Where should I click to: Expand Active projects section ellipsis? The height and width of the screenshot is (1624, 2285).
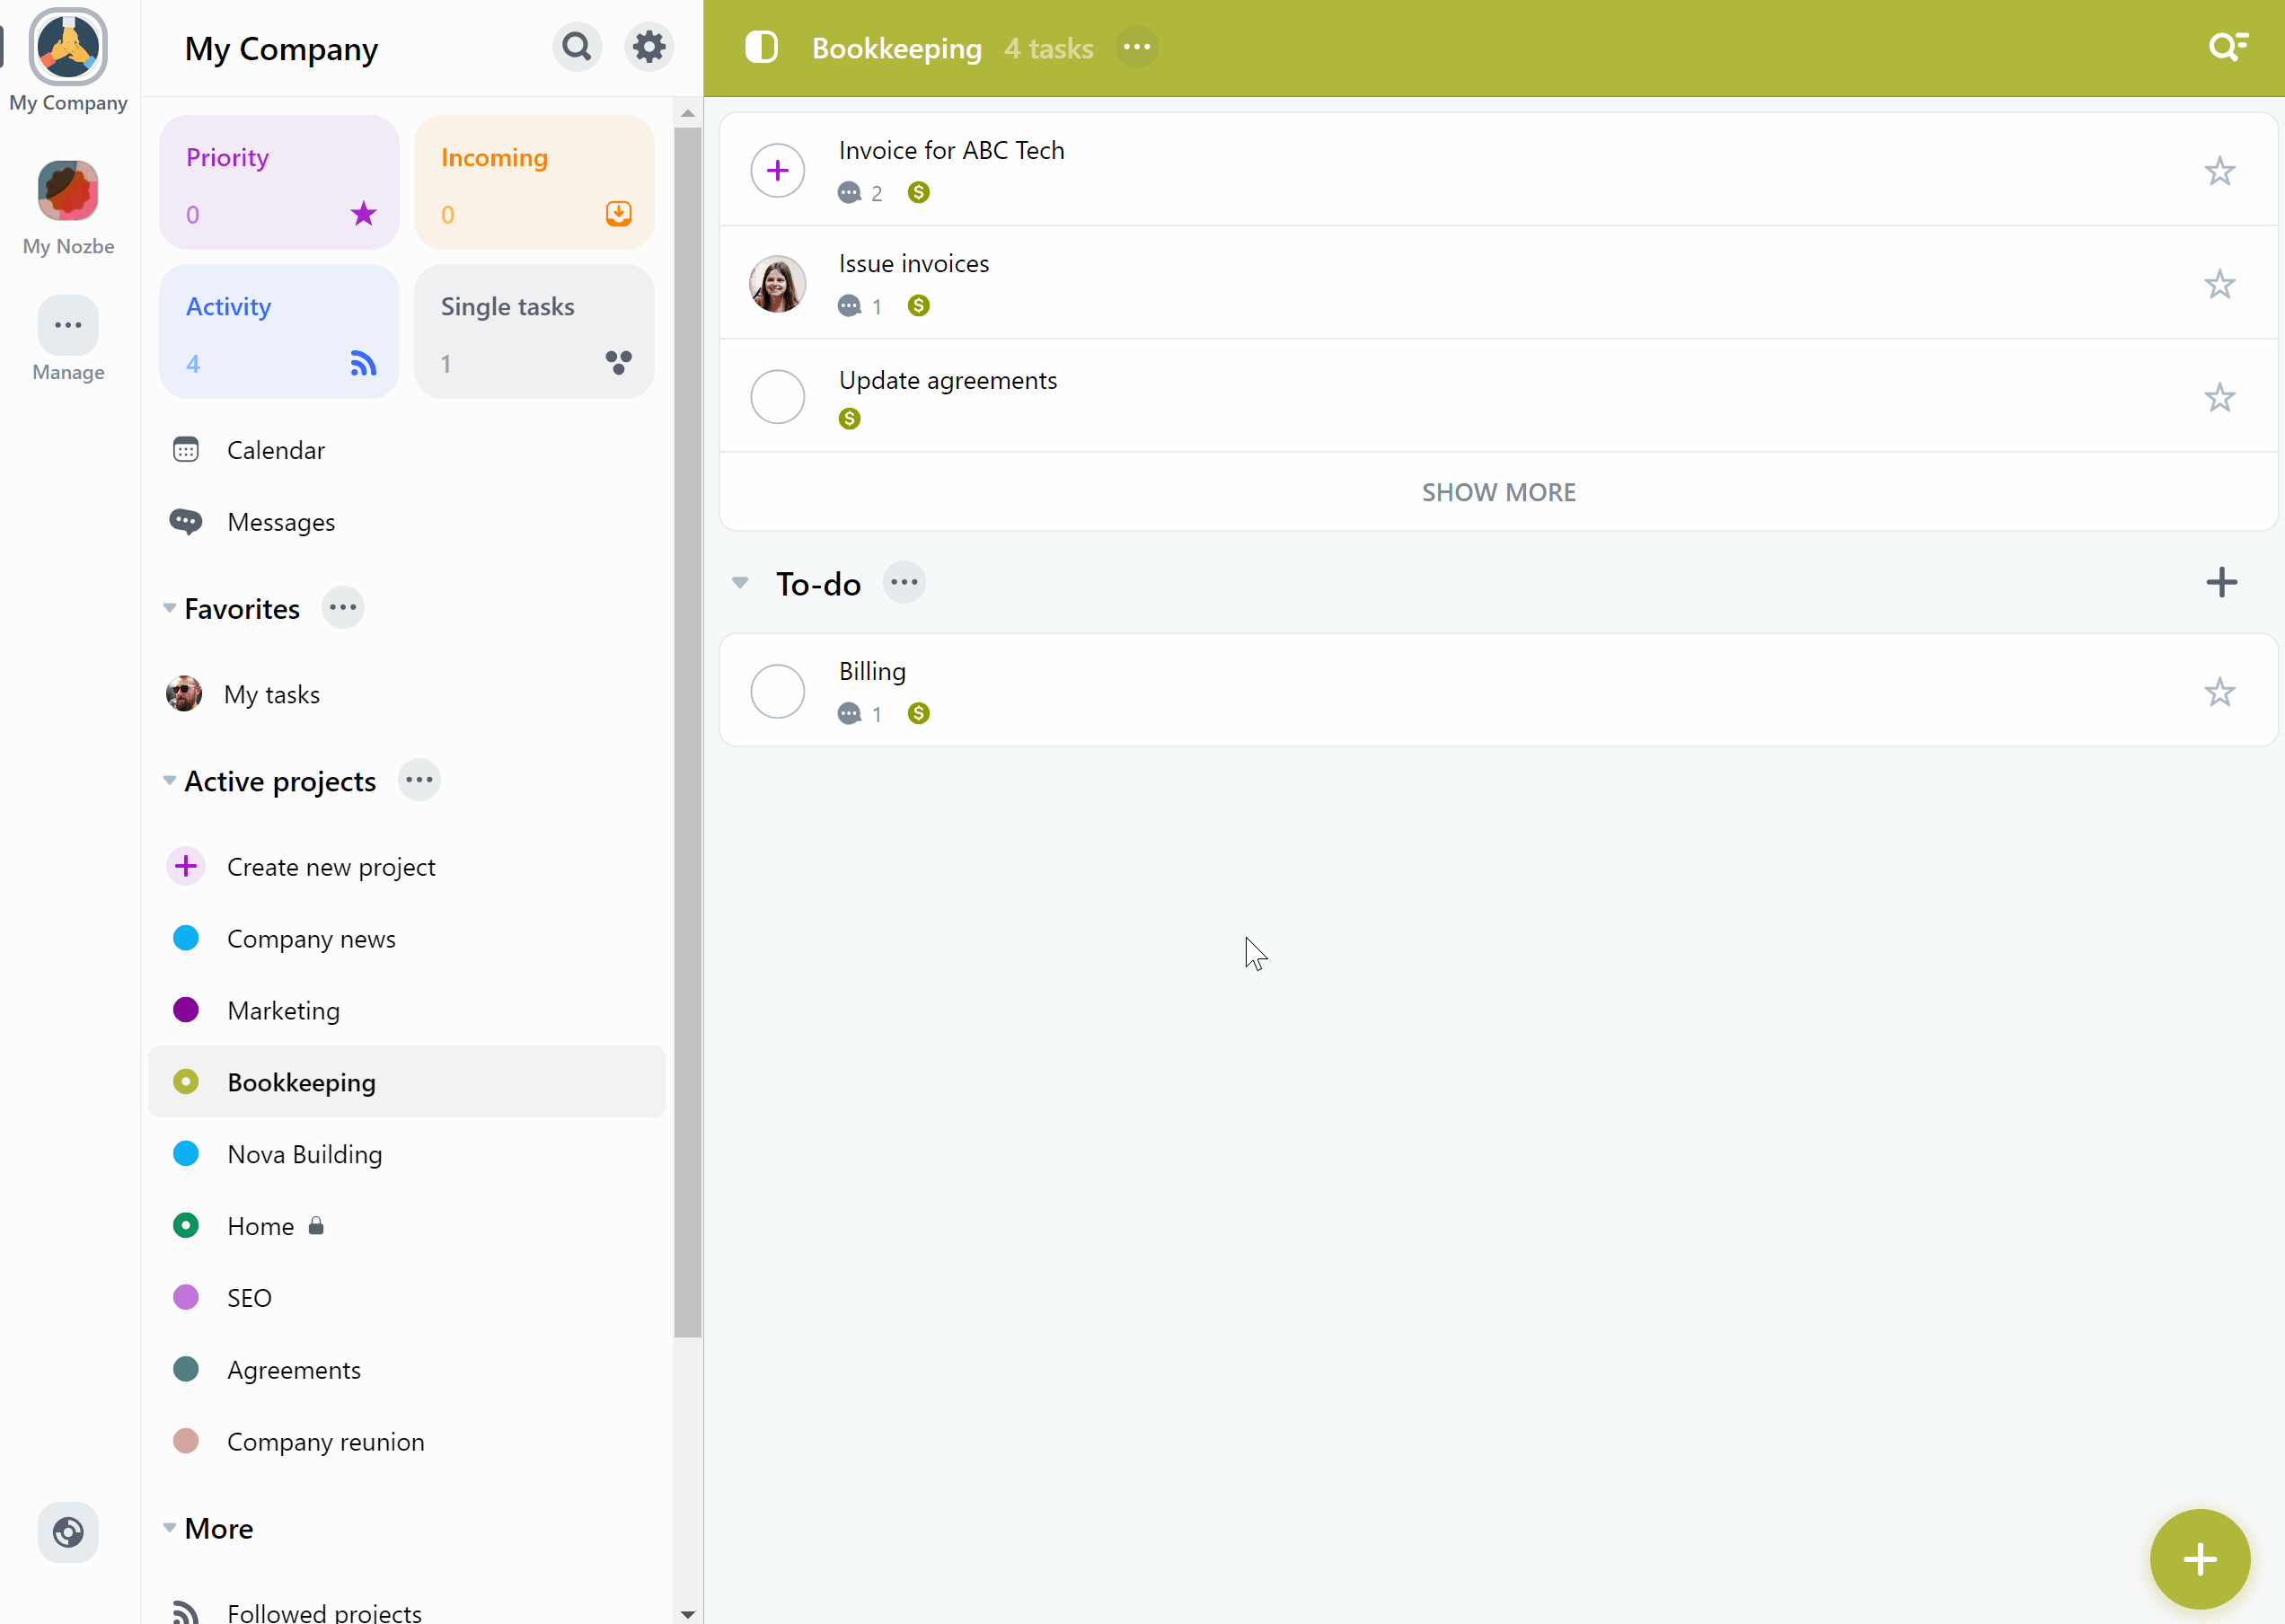(417, 781)
